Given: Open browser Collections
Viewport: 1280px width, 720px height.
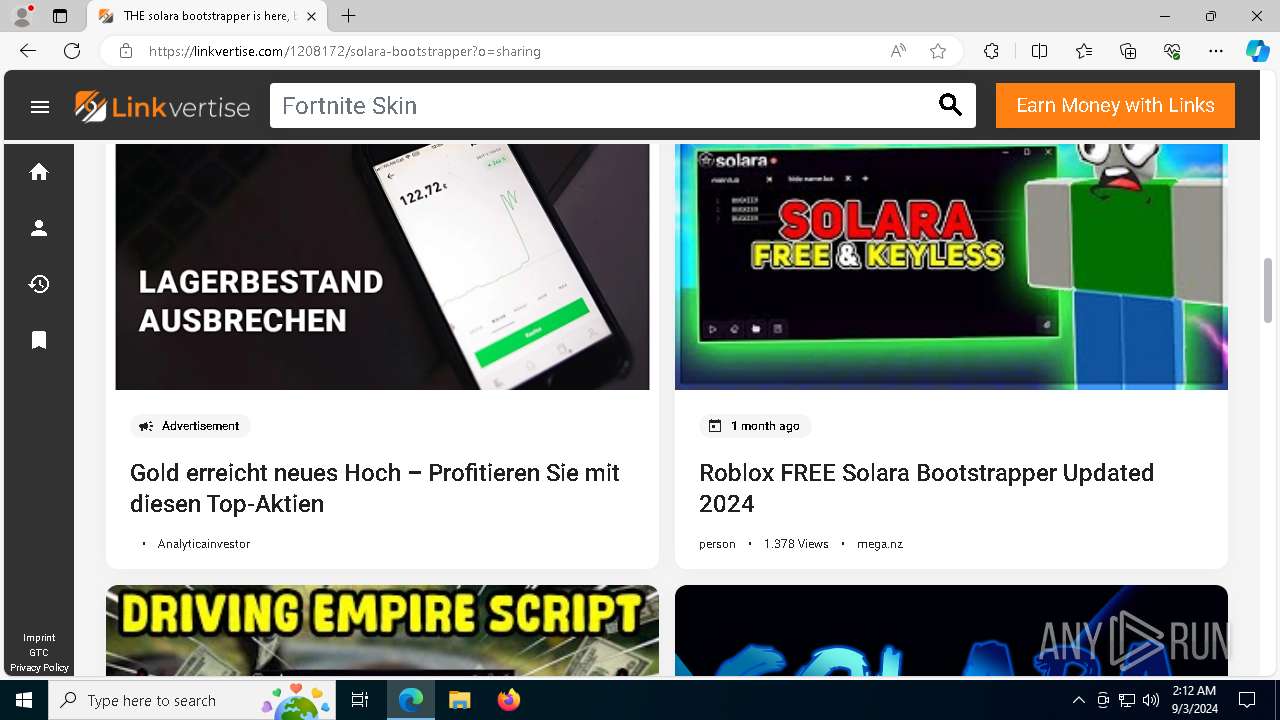Looking at the screenshot, I should [x=1128, y=51].
